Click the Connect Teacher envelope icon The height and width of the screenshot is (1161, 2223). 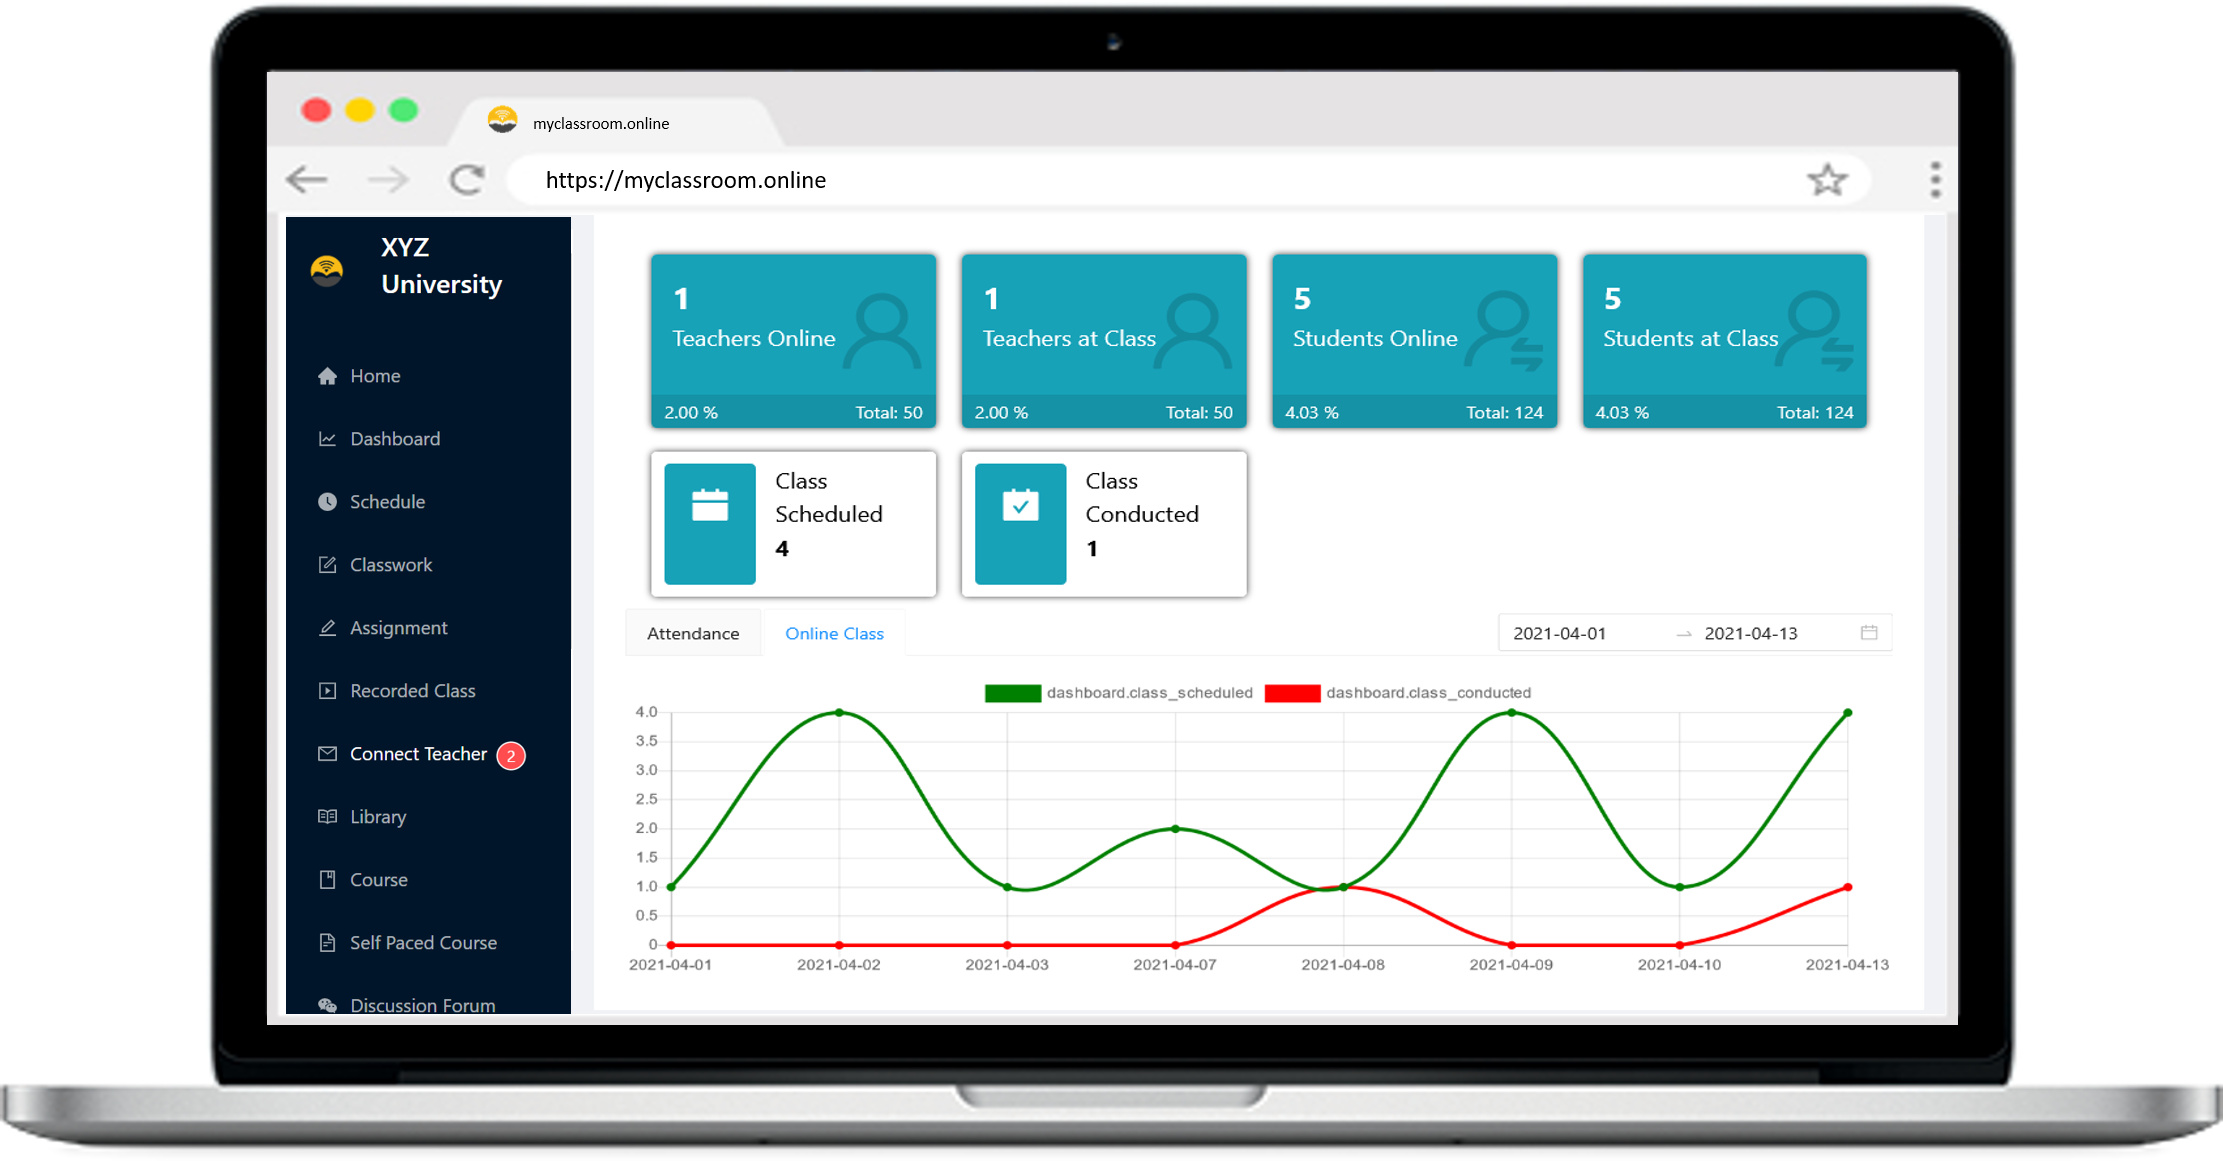coord(327,754)
